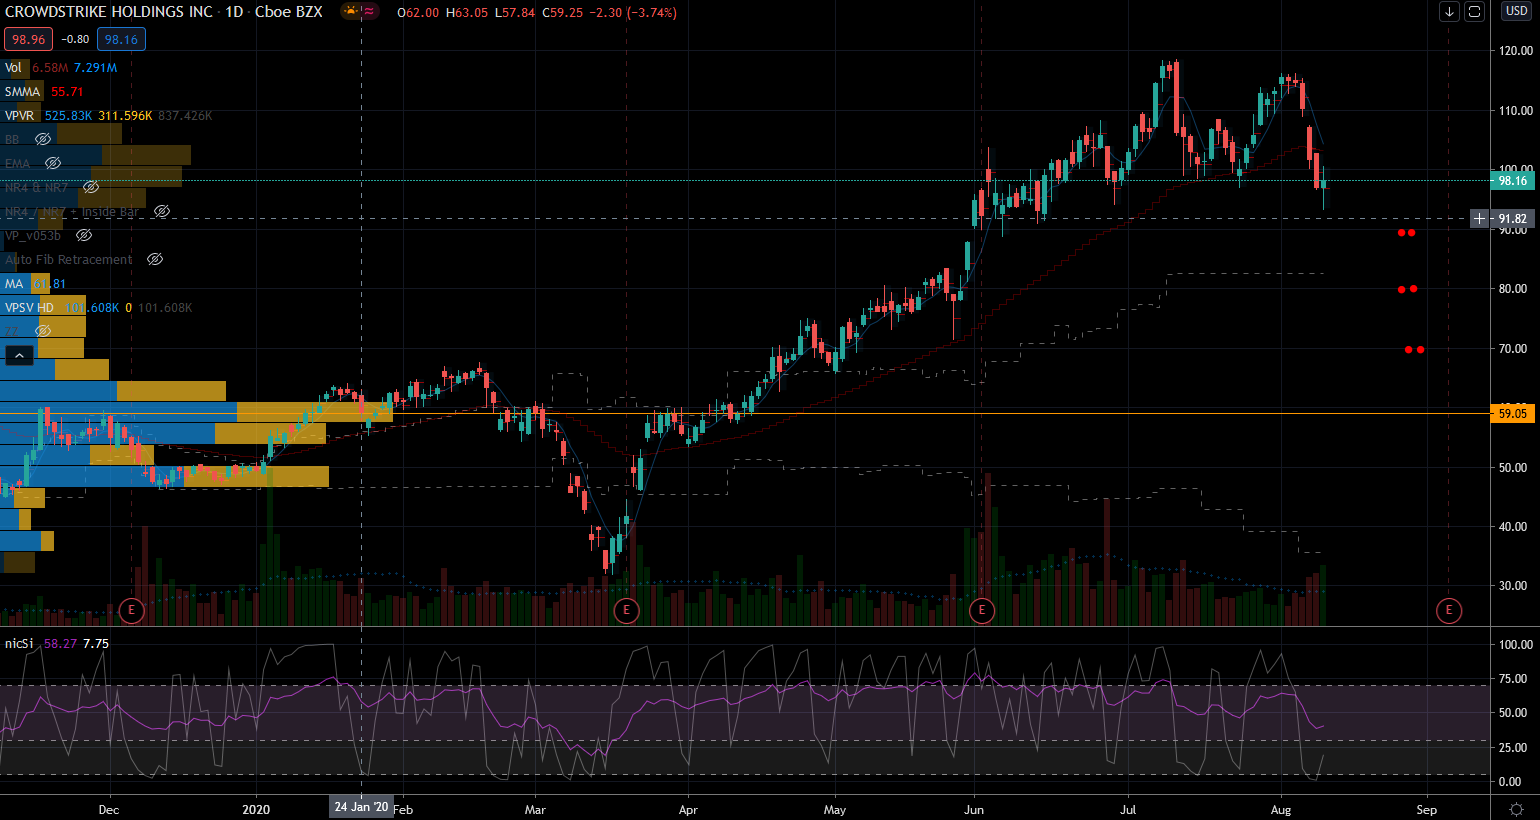Click the 24 Jan '20 date label
The width and height of the screenshot is (1540, 820).
click(361, 807)
